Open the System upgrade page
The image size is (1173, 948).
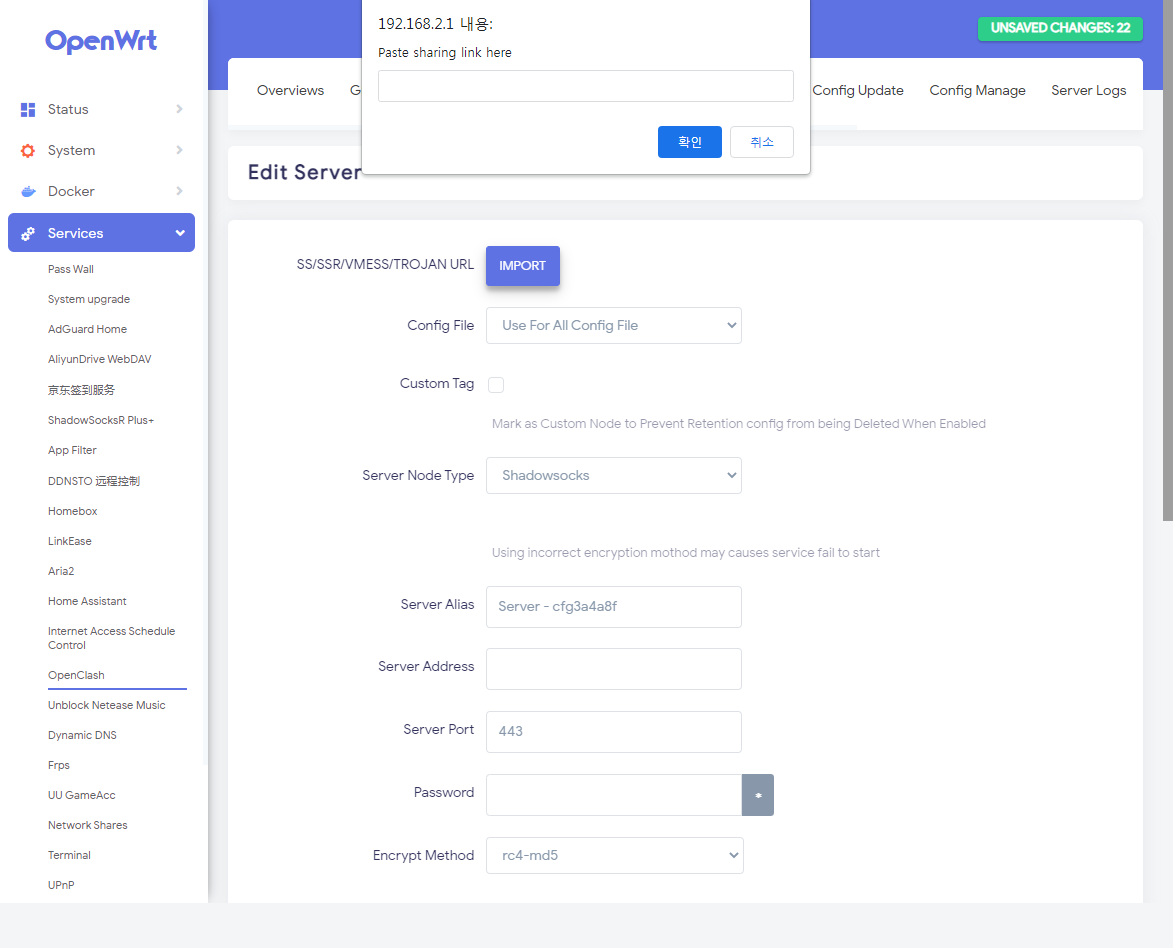coord(89,299)
